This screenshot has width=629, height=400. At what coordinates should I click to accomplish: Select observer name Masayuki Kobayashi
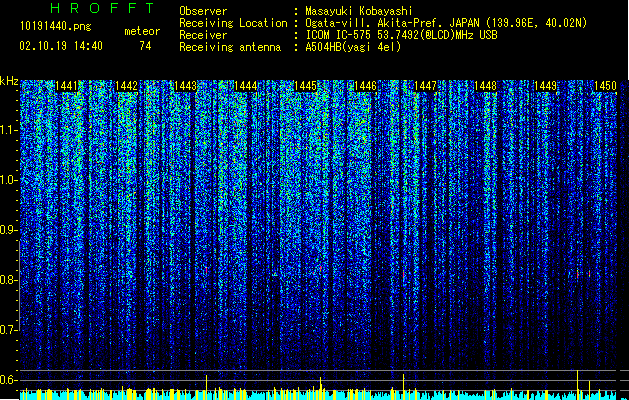click(x=359, y=11)
